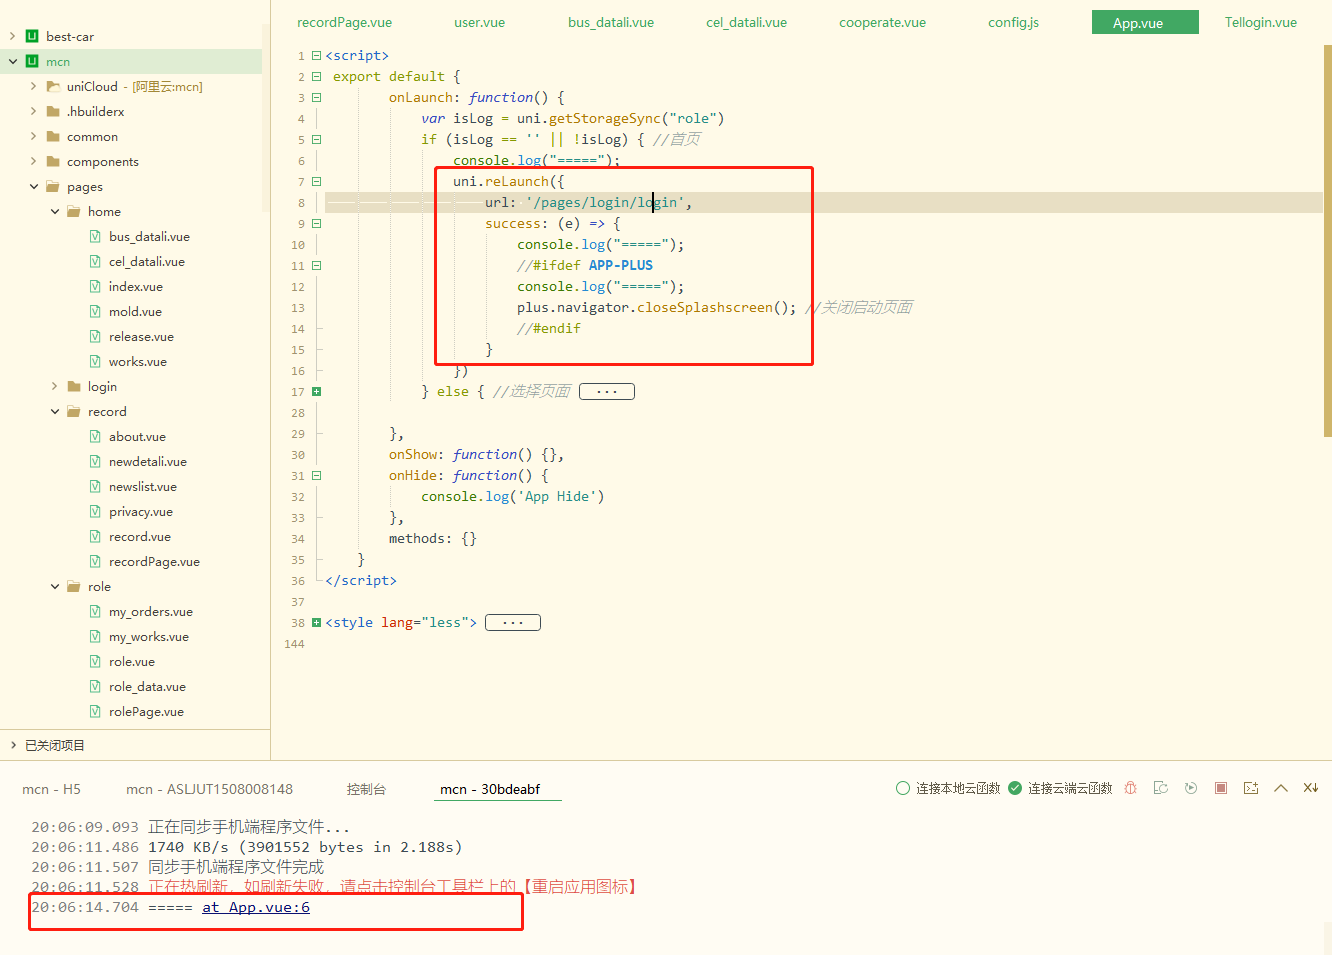The width and height of the screenshot is (1332, 955).
Task: Click the uniCloud folder icon
Action: [53, 87]
